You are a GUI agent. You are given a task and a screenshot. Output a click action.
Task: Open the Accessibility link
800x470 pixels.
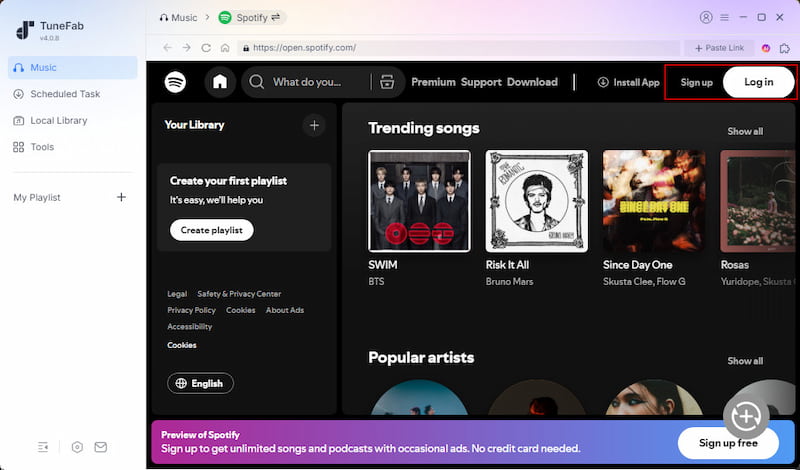[x=189, y=327]
